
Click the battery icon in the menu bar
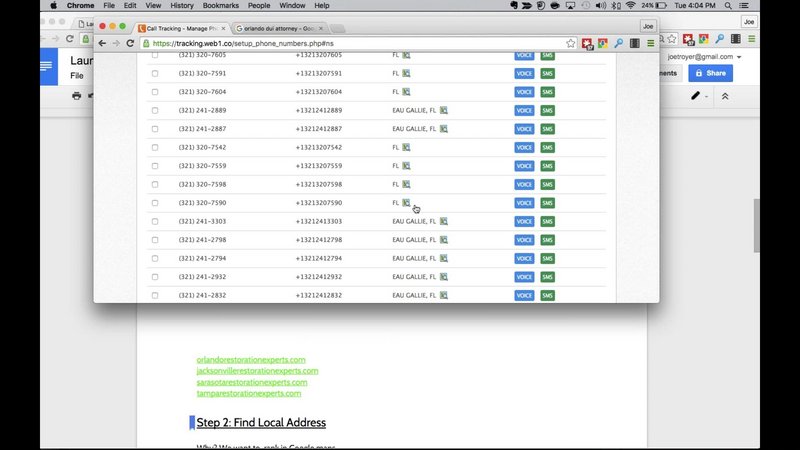point(661,6)
